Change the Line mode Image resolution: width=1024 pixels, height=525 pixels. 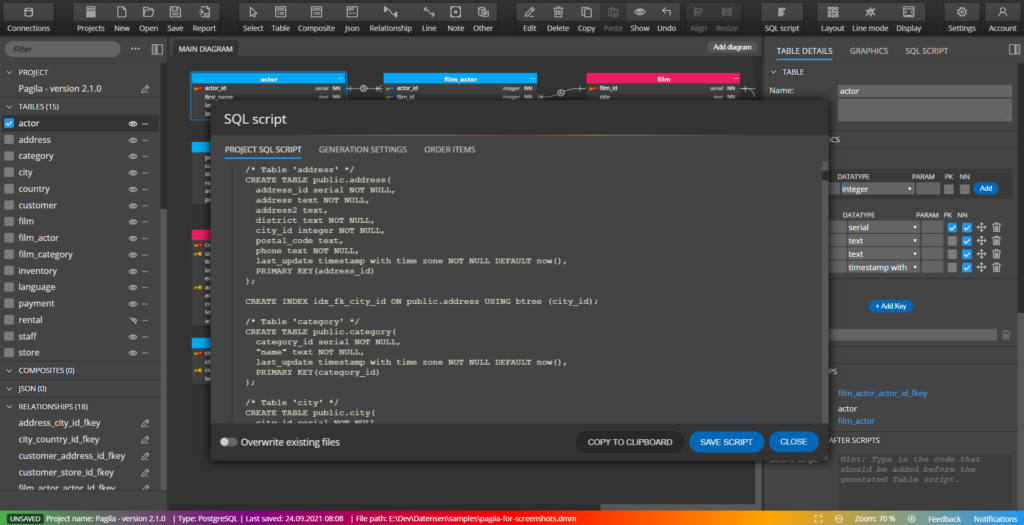pyautogui.click(x=870, y=18)
